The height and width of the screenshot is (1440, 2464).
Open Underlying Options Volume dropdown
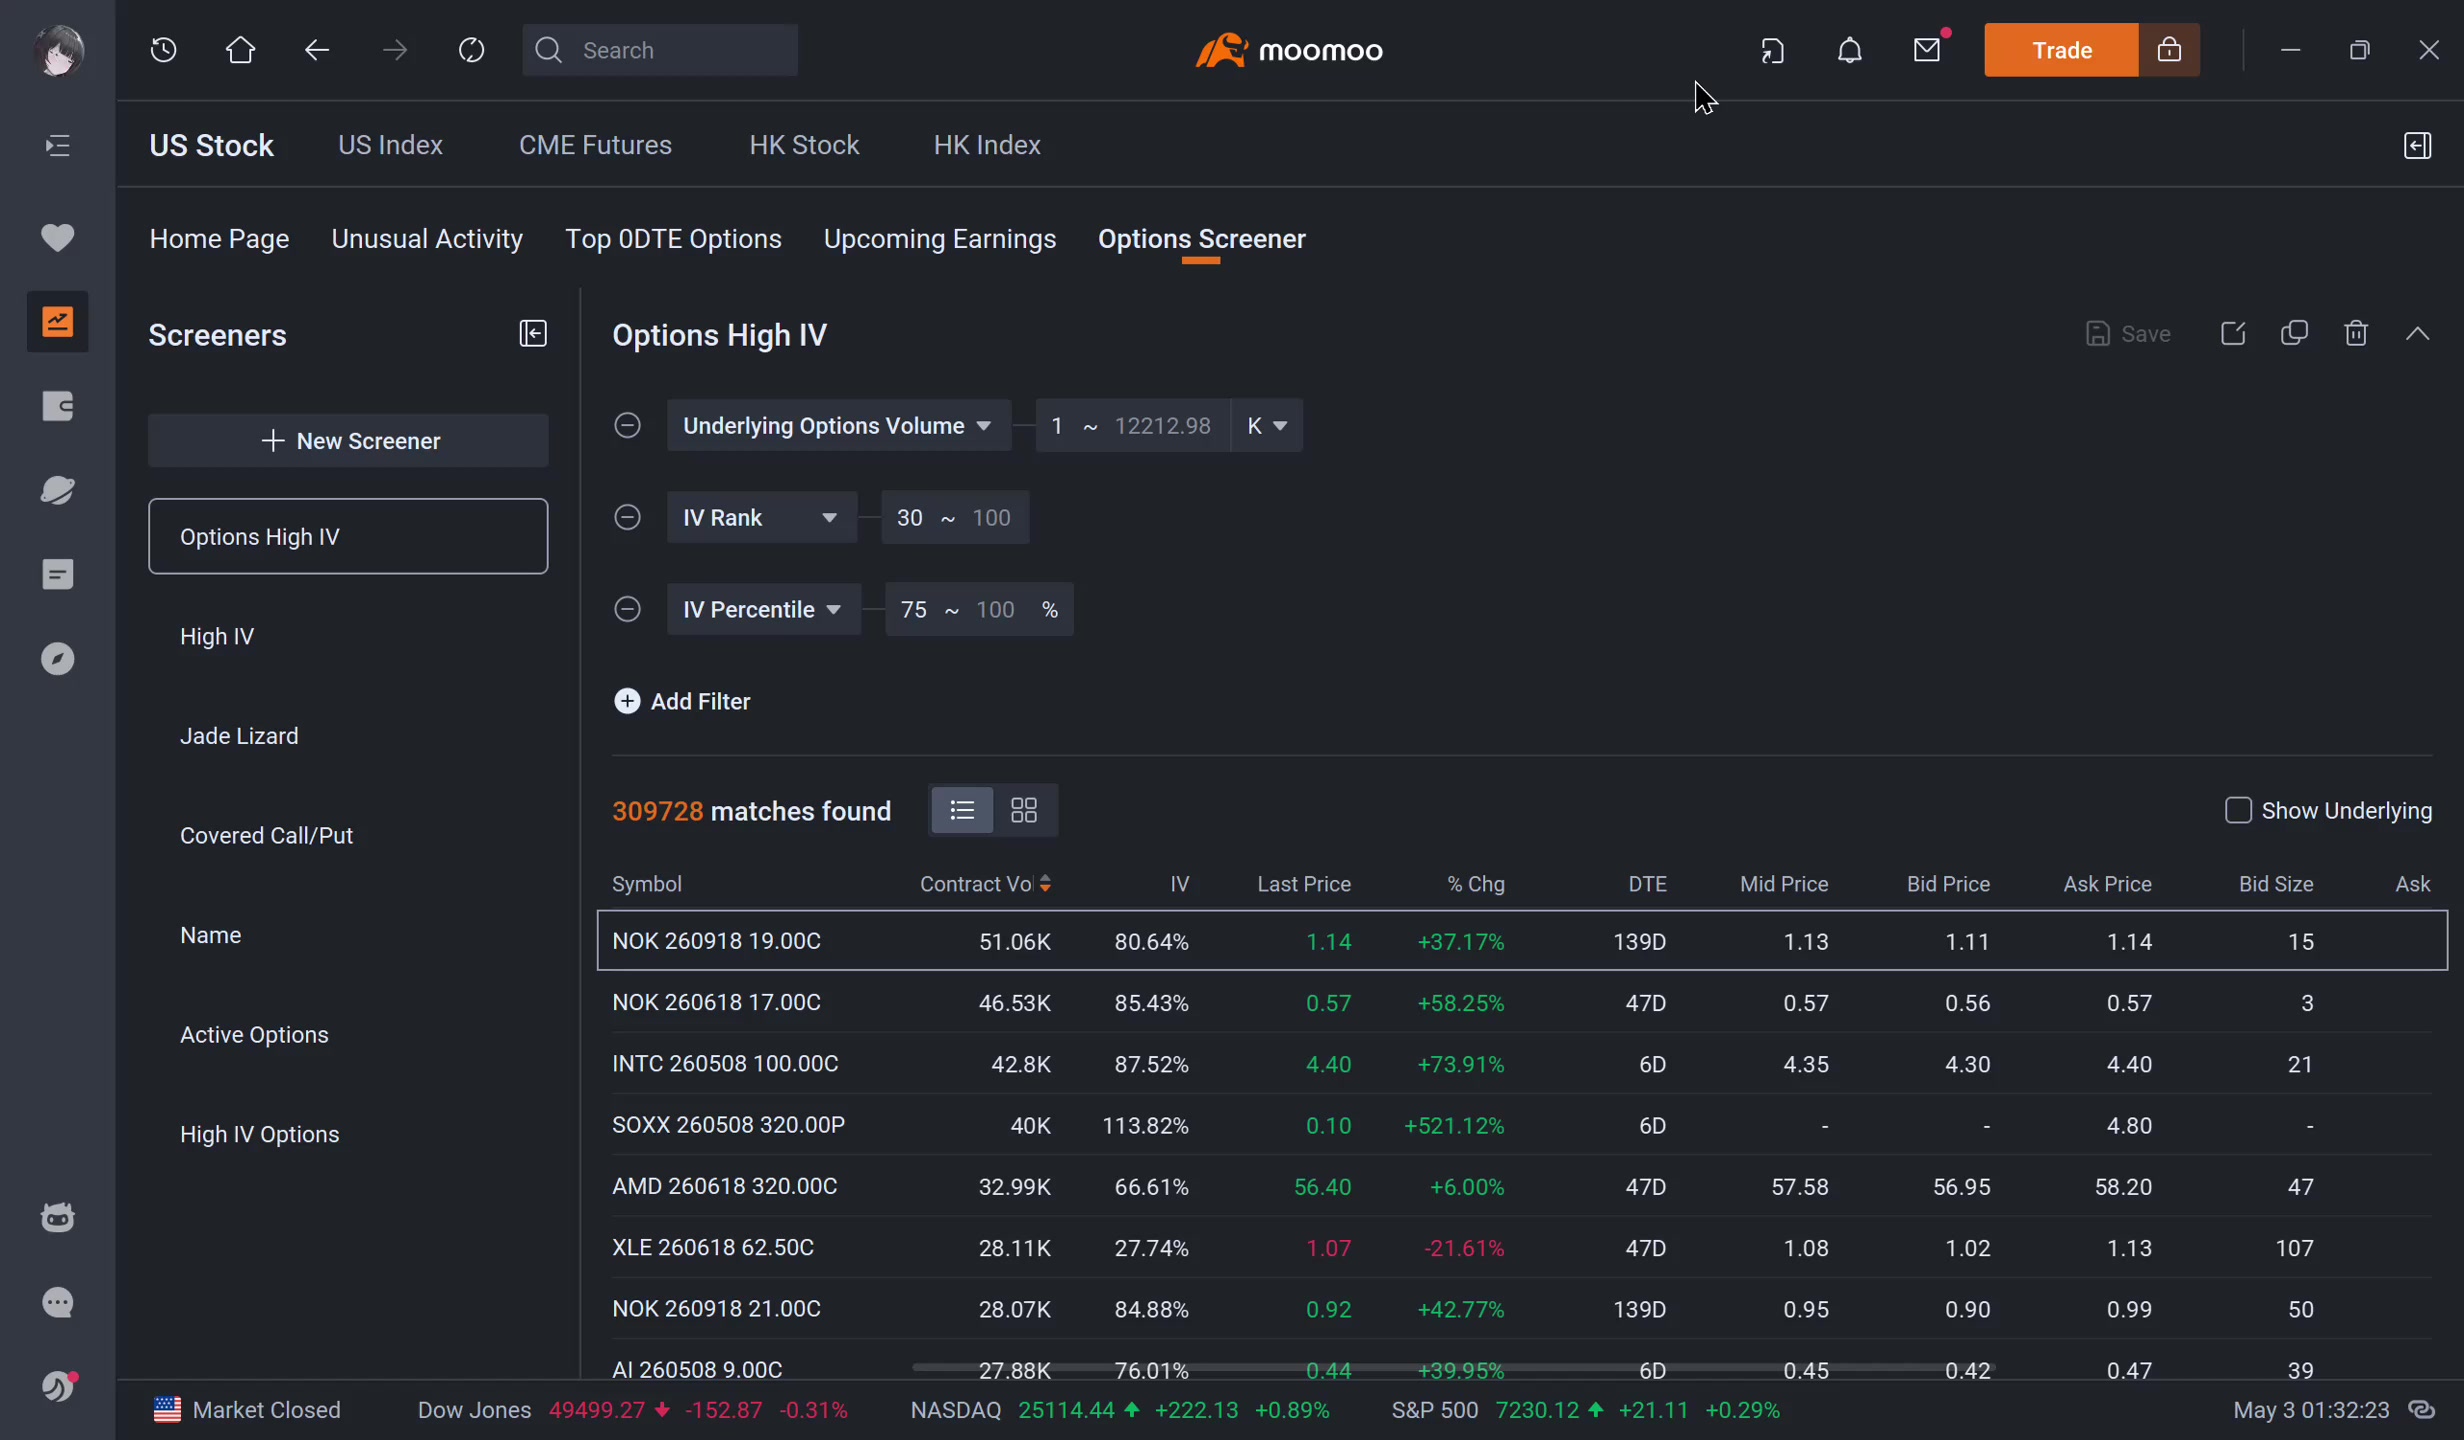pyautogui.click(x=838, y=425)
